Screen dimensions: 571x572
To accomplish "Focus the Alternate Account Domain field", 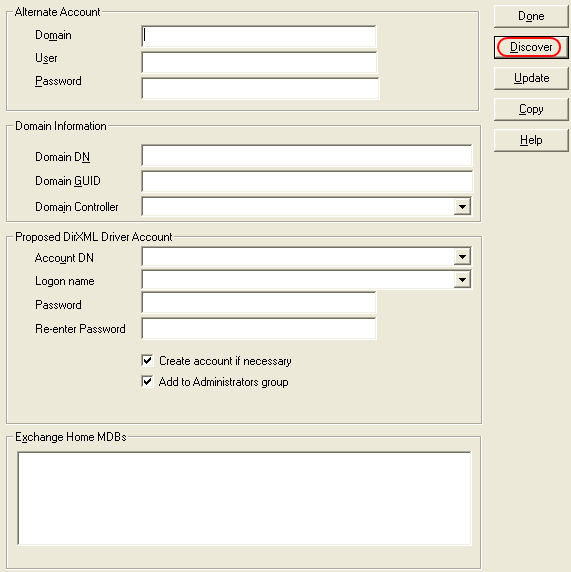I will tap(259, 36).
